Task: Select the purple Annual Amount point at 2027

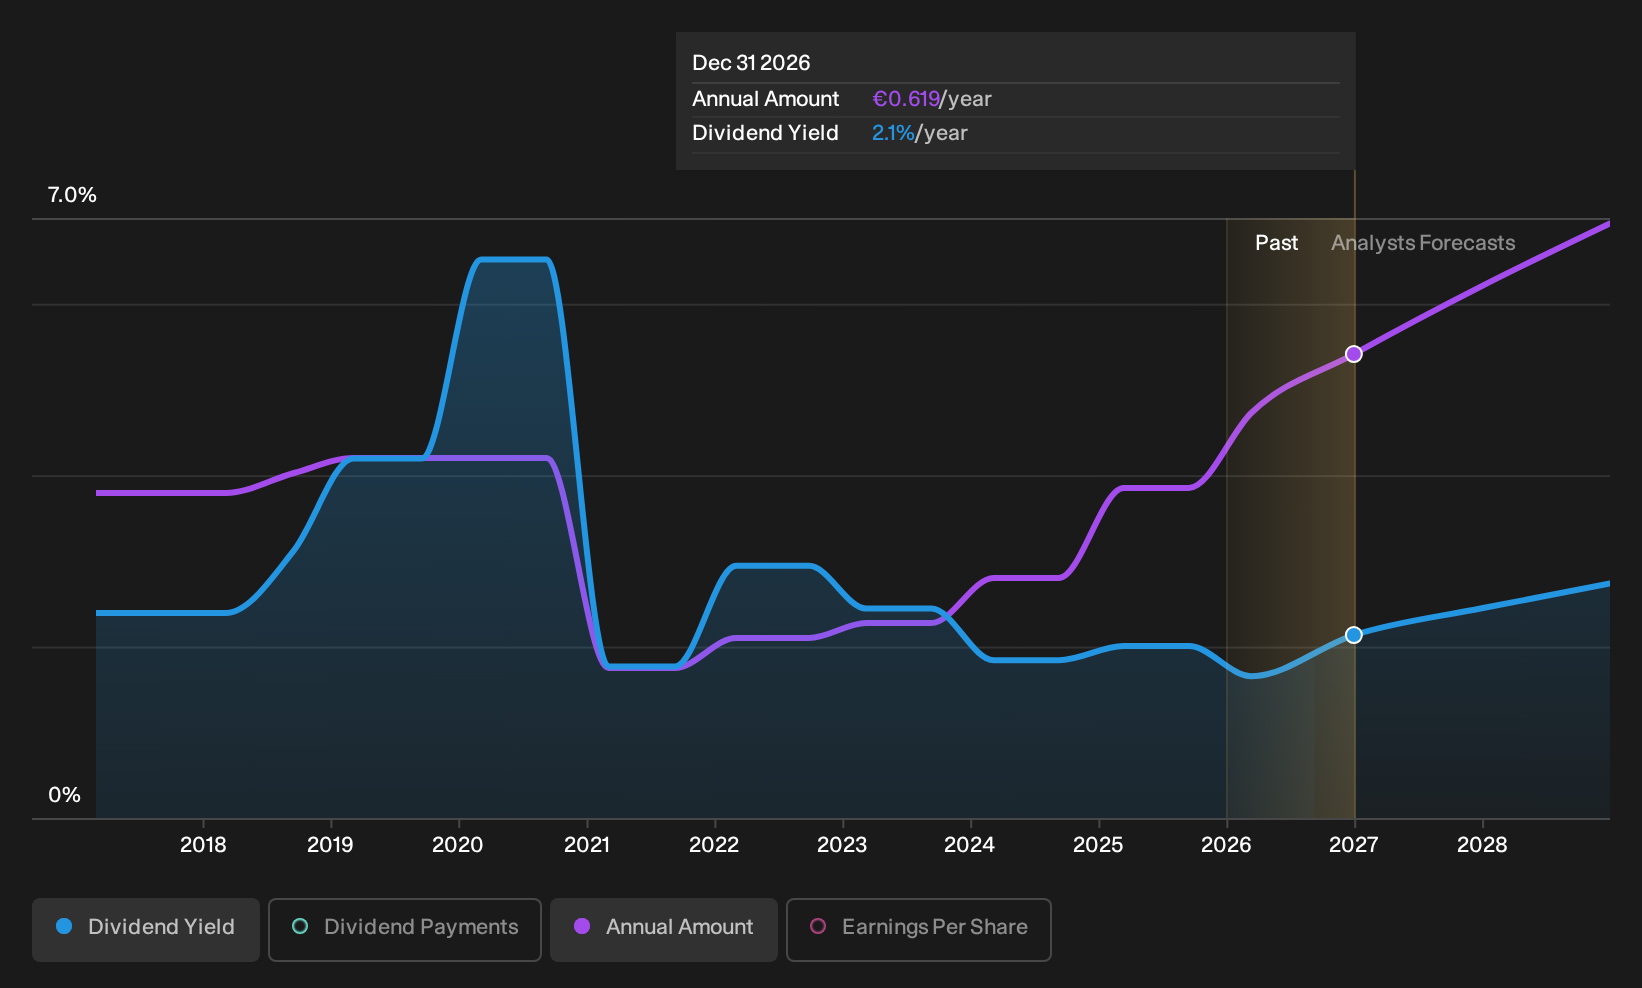Action: (1354, 354)
